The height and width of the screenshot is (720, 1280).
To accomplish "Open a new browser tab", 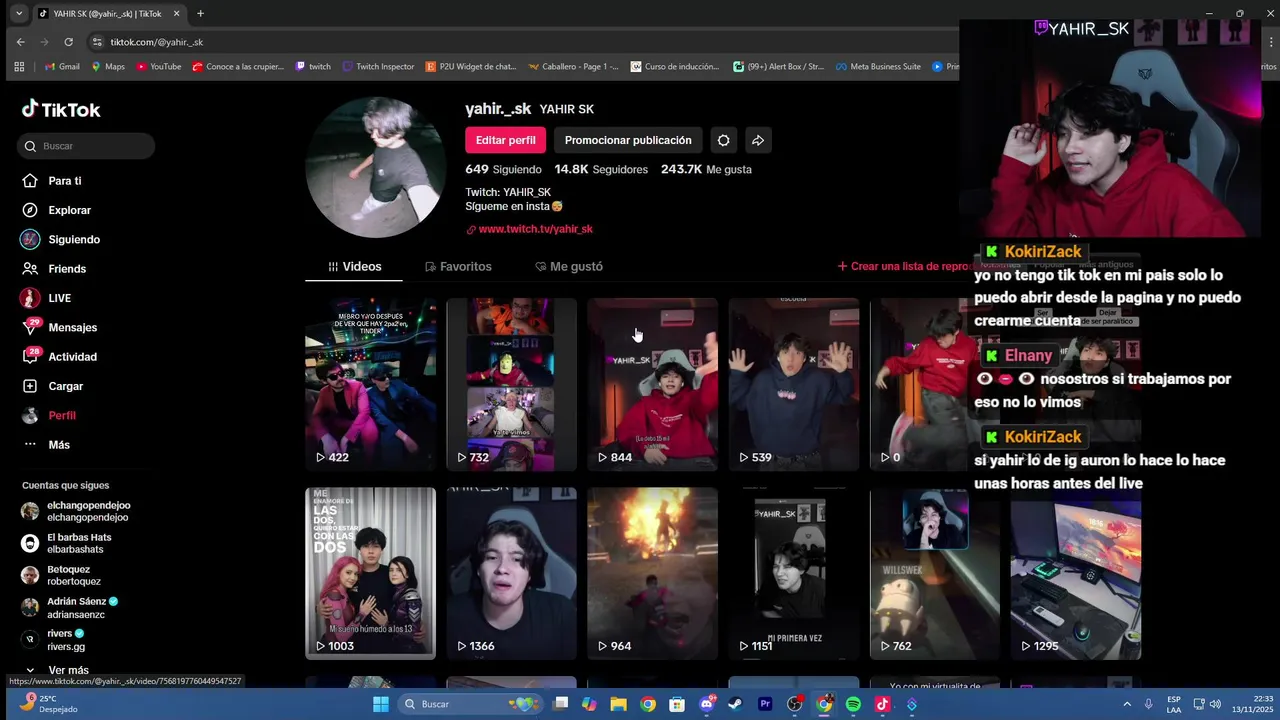I will pos(200,14).
